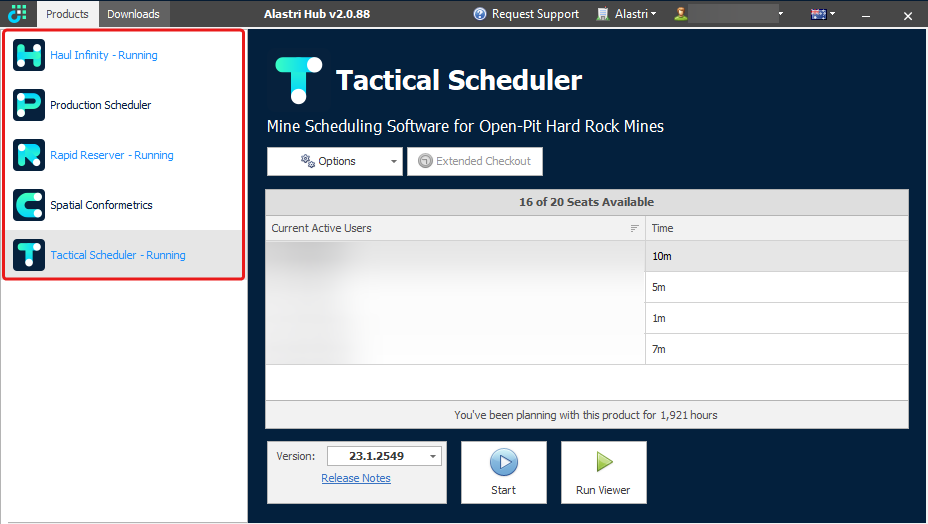Click the Time column header

coord(776,228)
